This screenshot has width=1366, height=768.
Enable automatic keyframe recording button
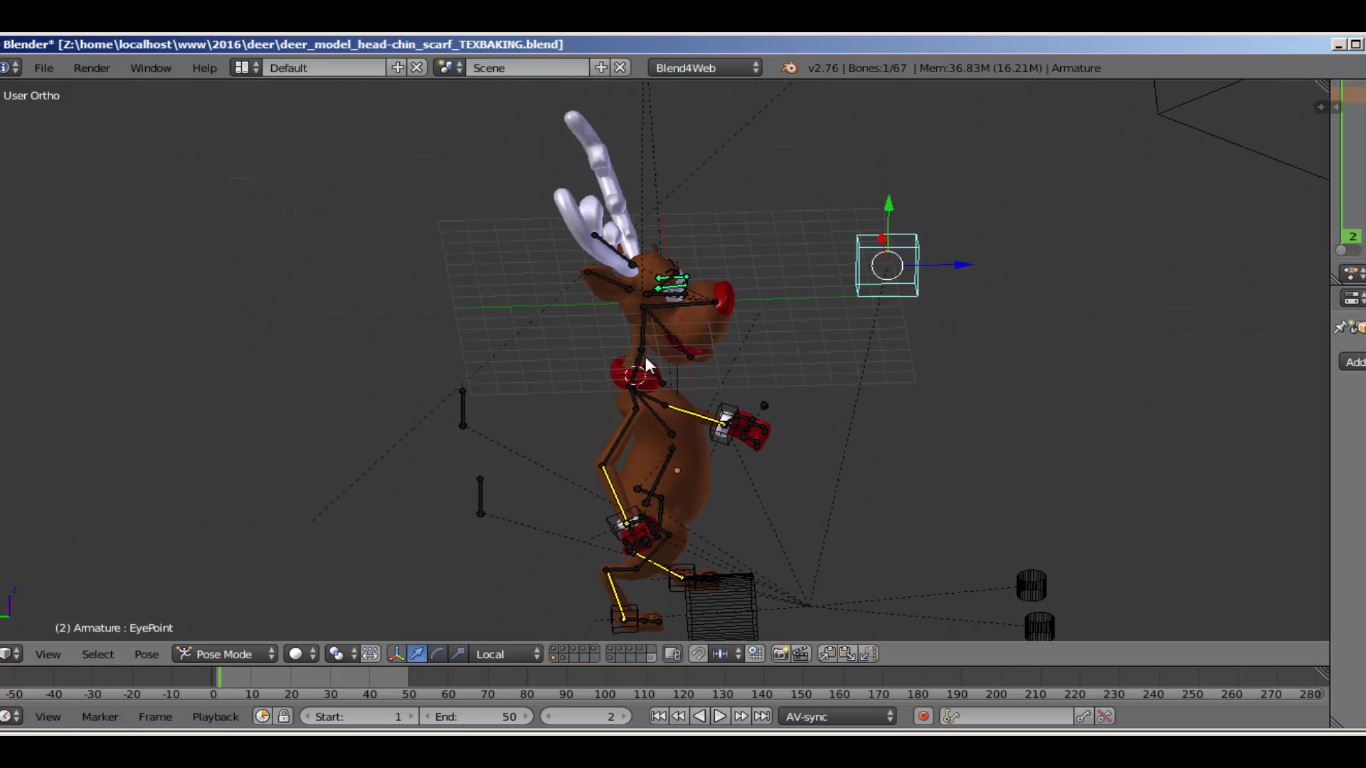pos(923,717)
